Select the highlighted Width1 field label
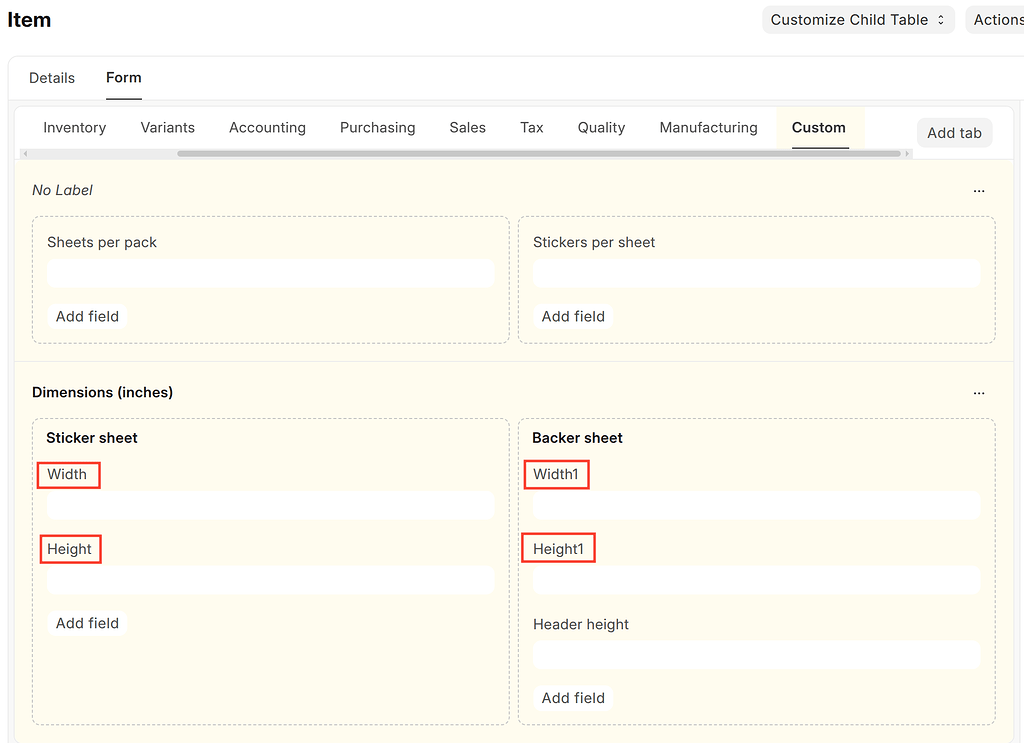This screenshot has height=743, width=1024. 556,474
